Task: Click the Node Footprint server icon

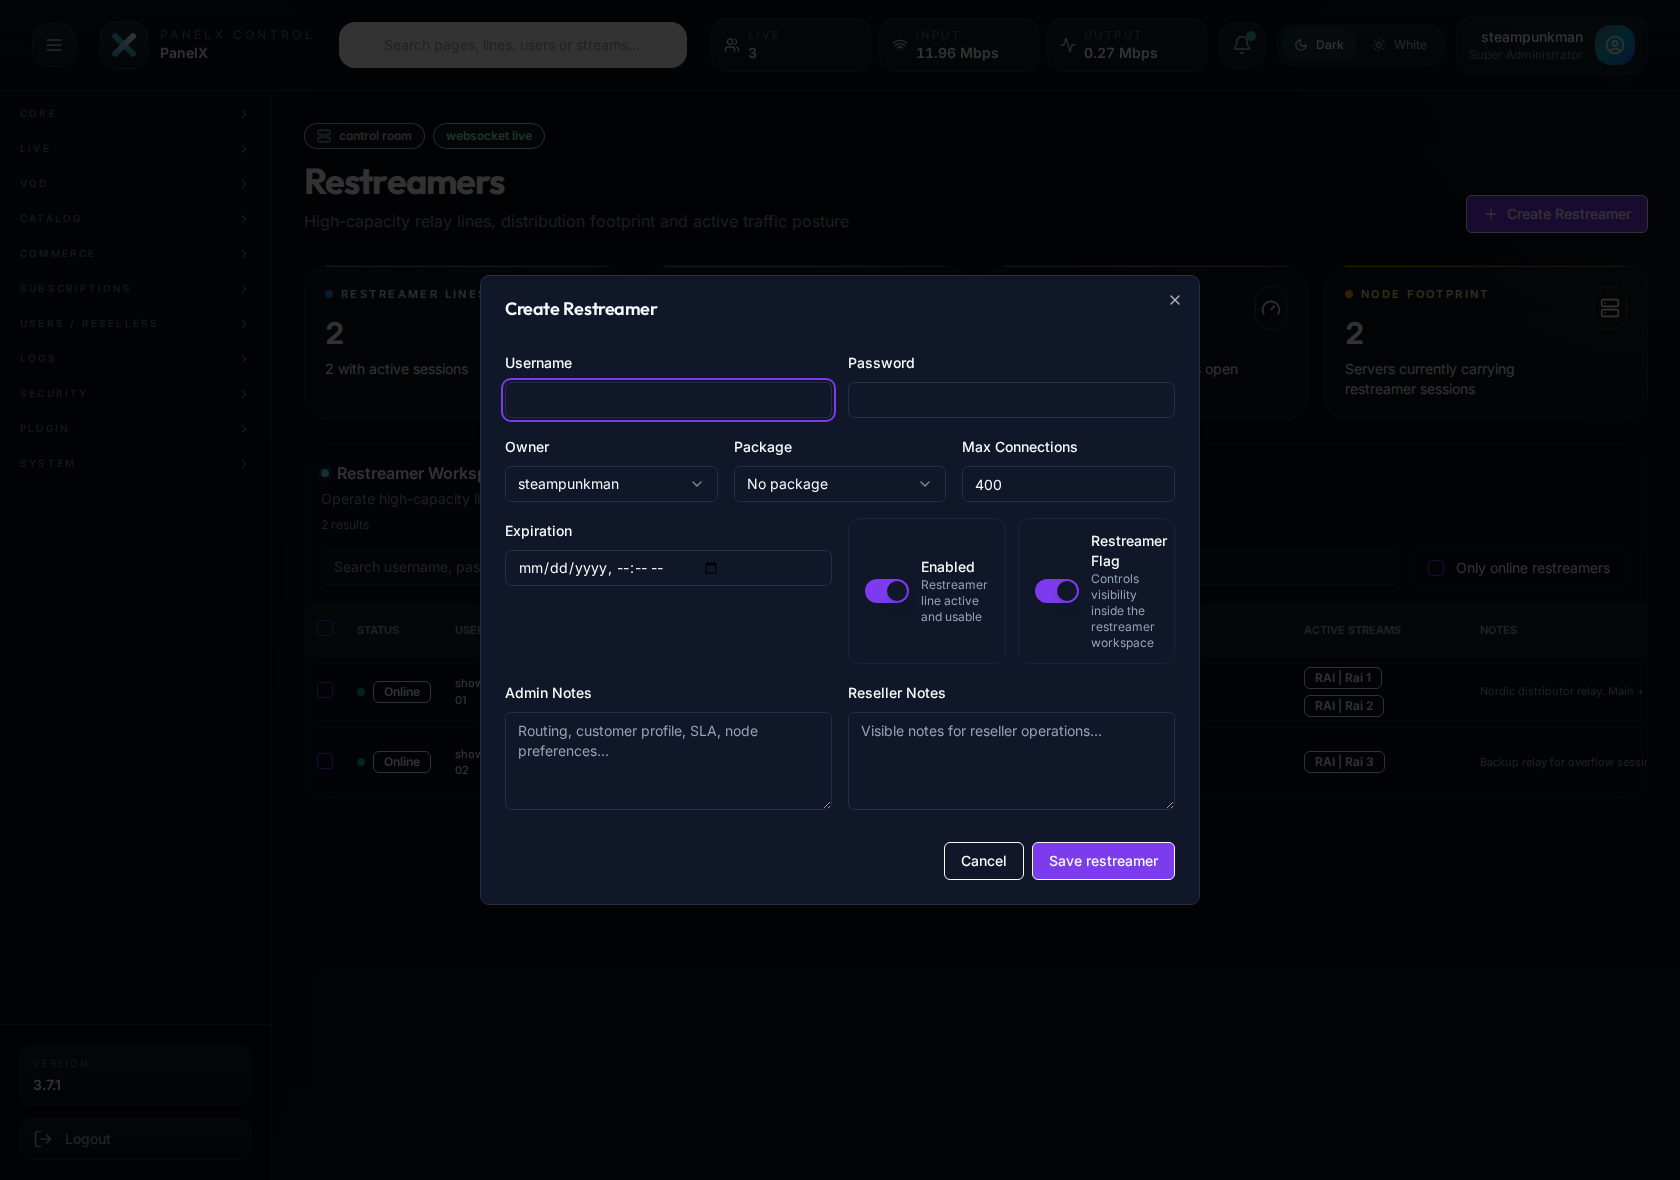Action: coord(1609,308)
